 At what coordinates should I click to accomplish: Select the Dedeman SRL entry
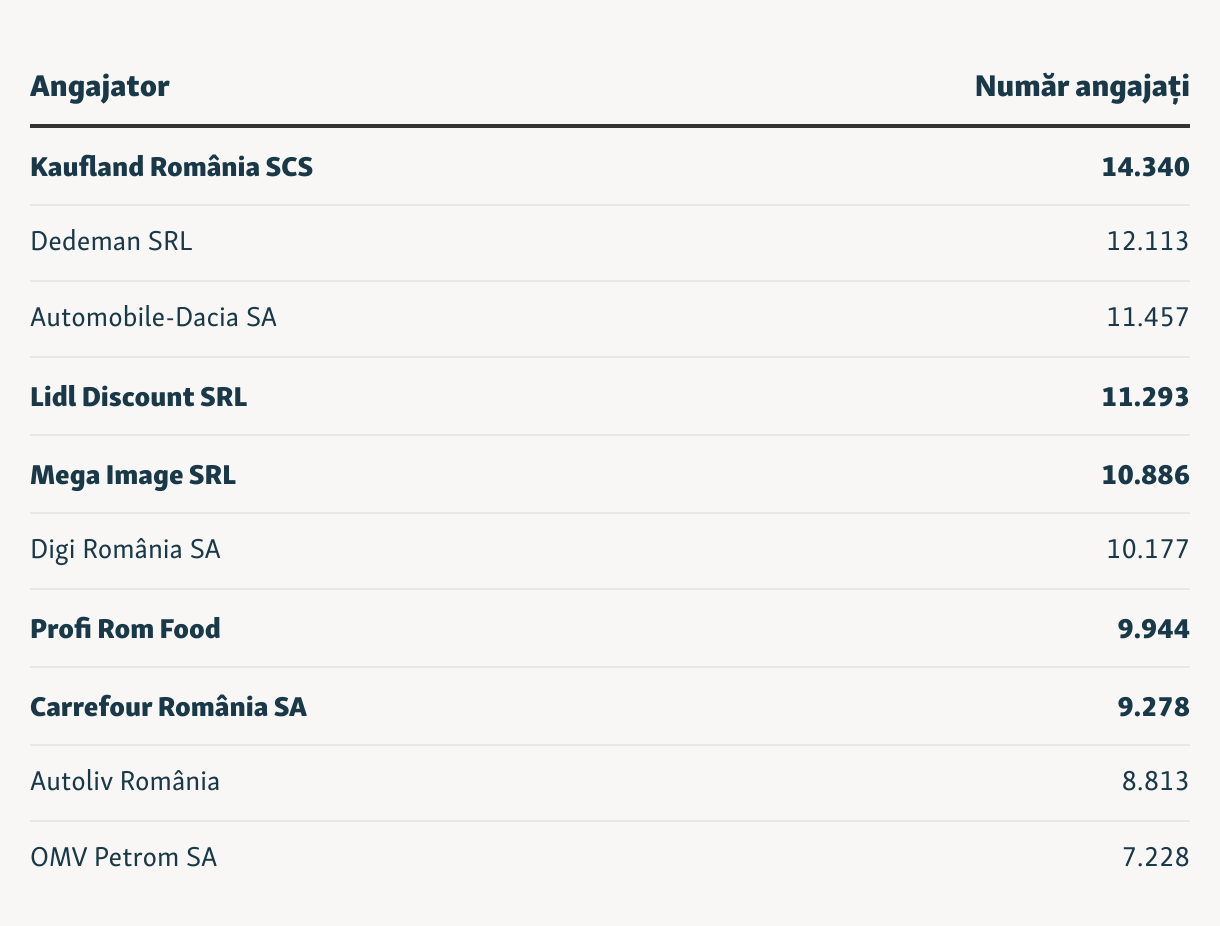click(111, 241)
